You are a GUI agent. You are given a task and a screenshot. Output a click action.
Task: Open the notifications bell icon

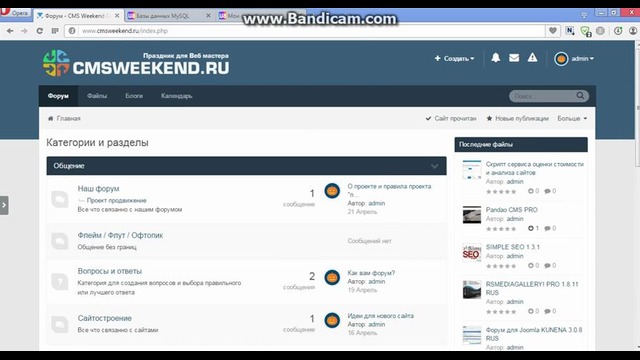point(496,58)
